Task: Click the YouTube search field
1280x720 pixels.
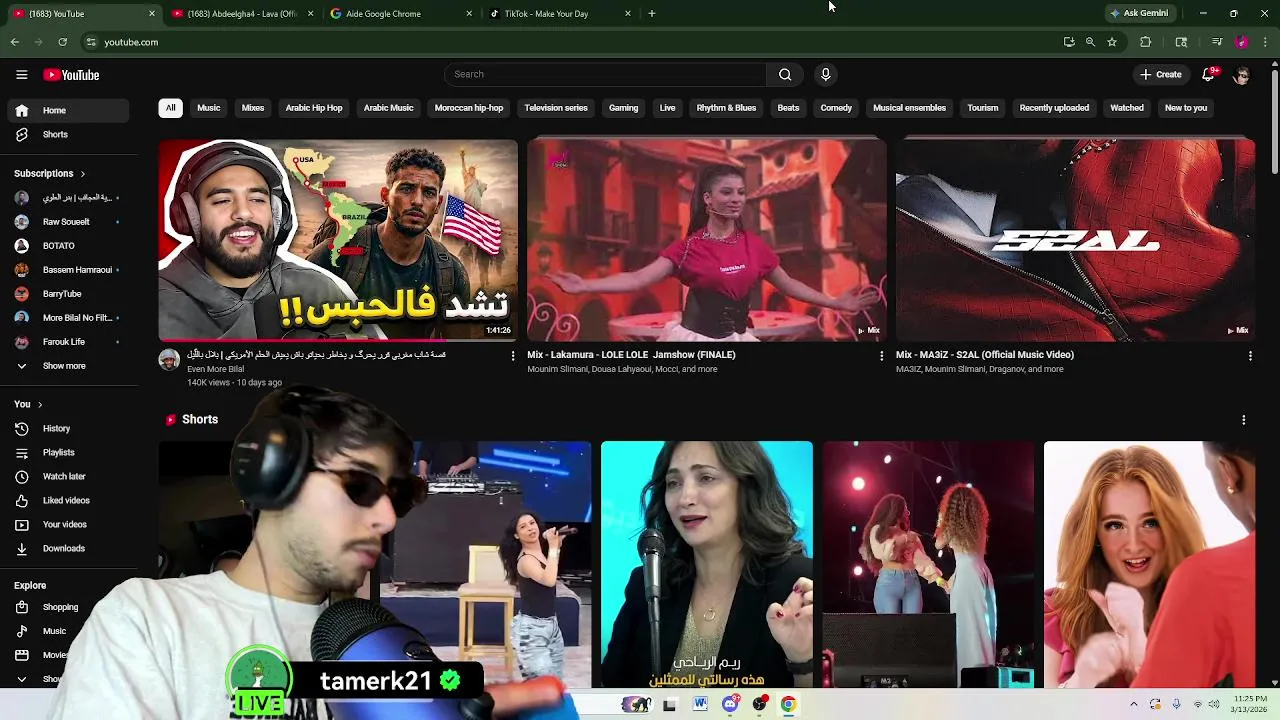Action: (x=605, y=74)
